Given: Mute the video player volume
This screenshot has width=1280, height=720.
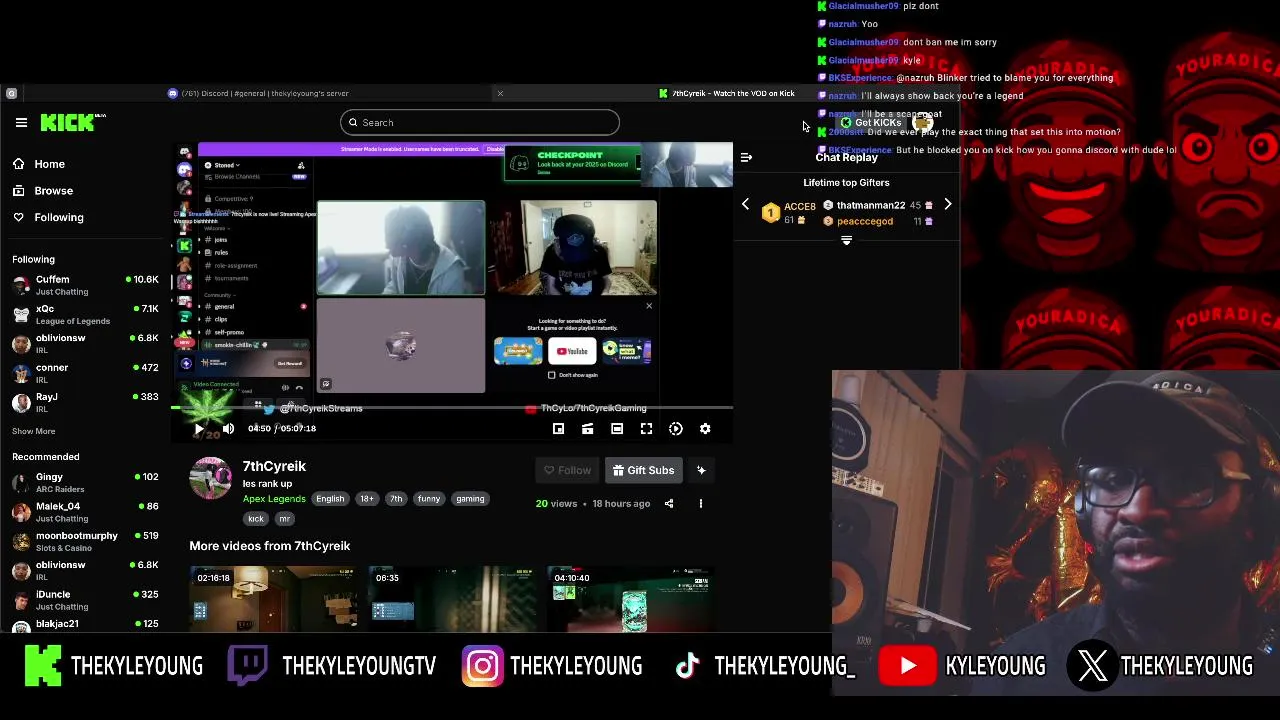Looking at the screenshot, I should tap(228, 429).
